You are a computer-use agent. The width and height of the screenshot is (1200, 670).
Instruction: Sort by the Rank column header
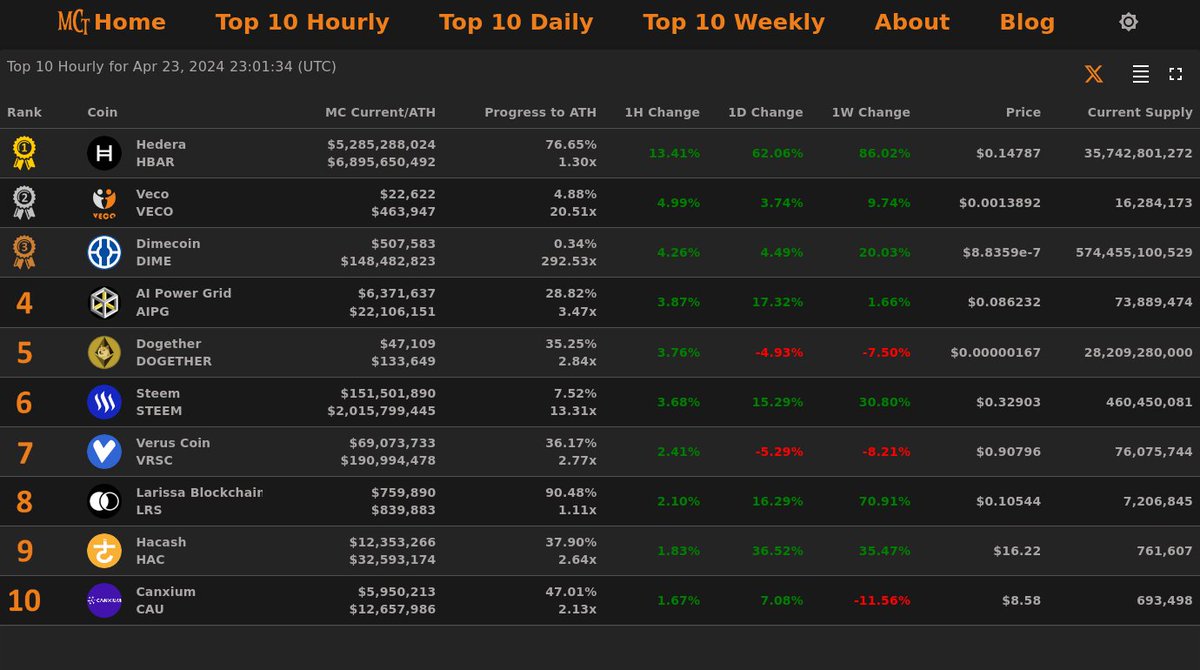coord(25,112)
